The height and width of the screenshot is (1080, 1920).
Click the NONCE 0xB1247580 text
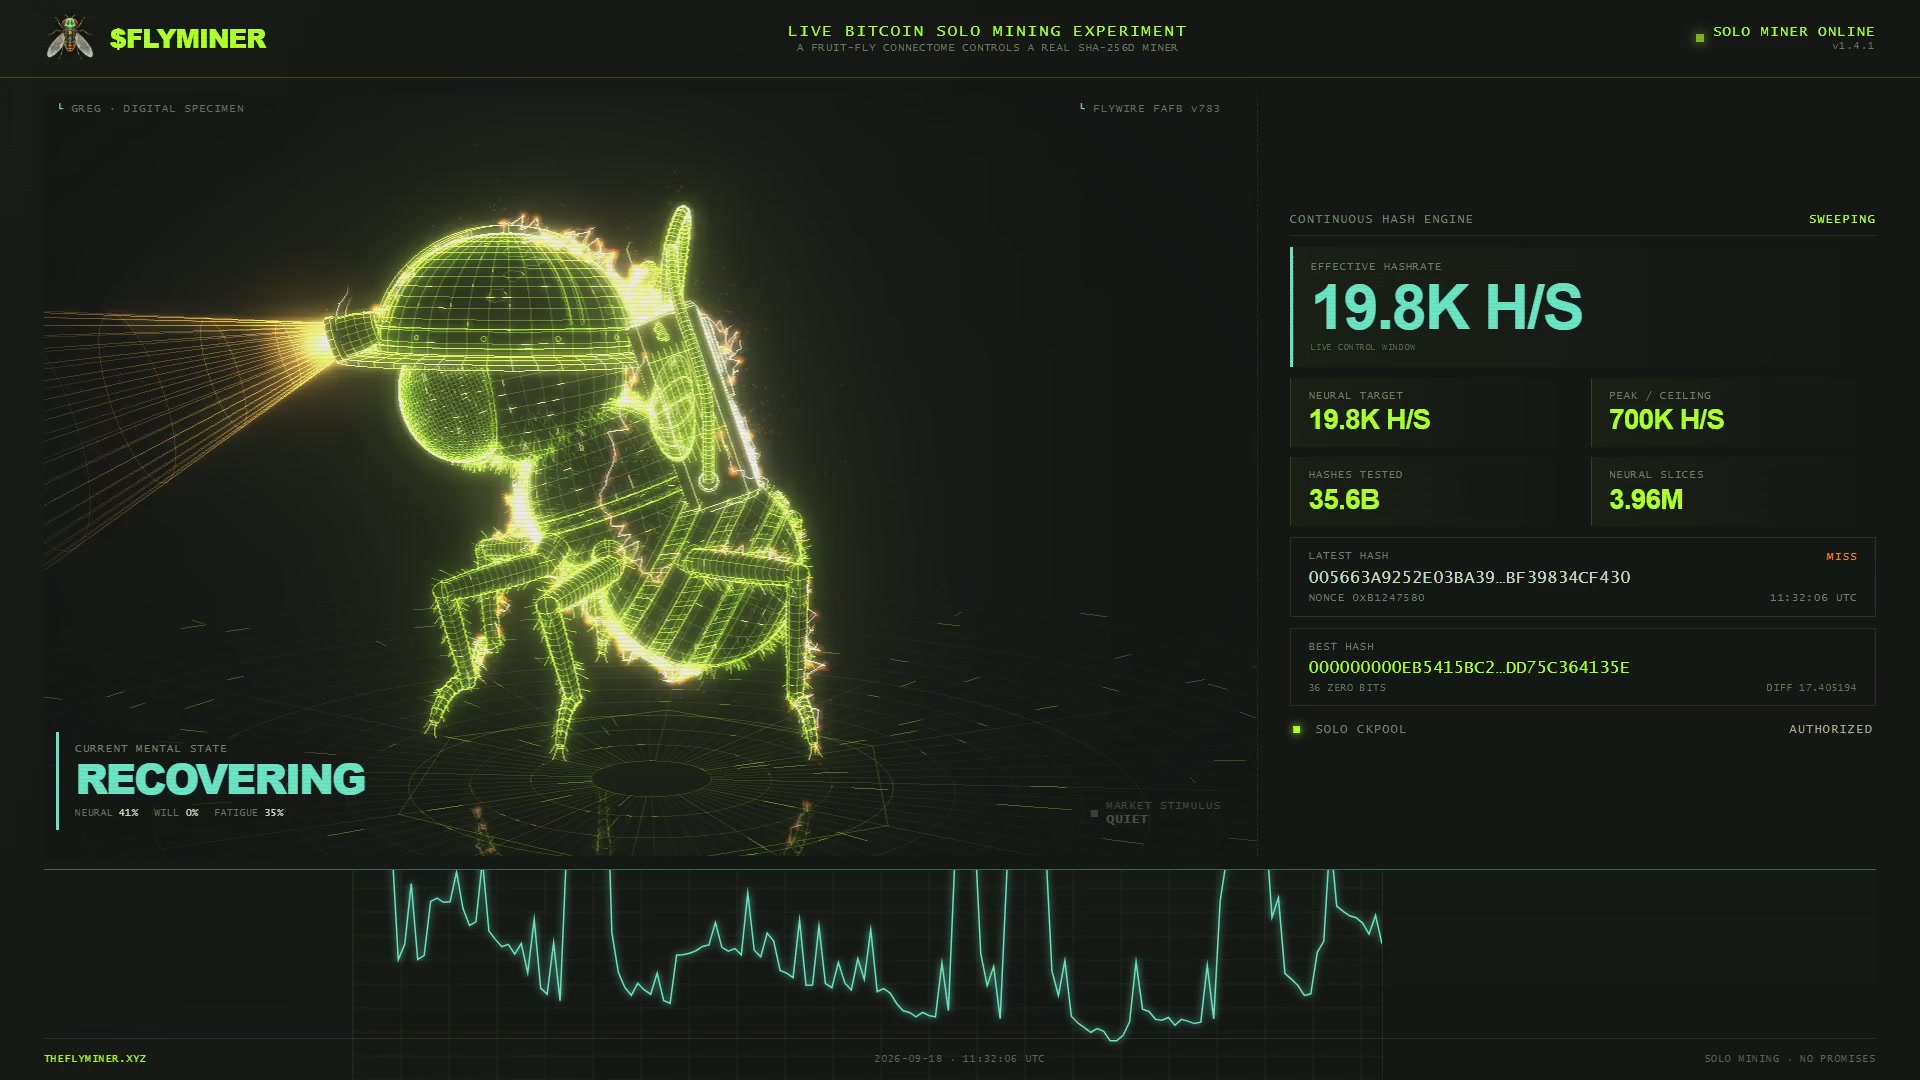(1366, 598)
